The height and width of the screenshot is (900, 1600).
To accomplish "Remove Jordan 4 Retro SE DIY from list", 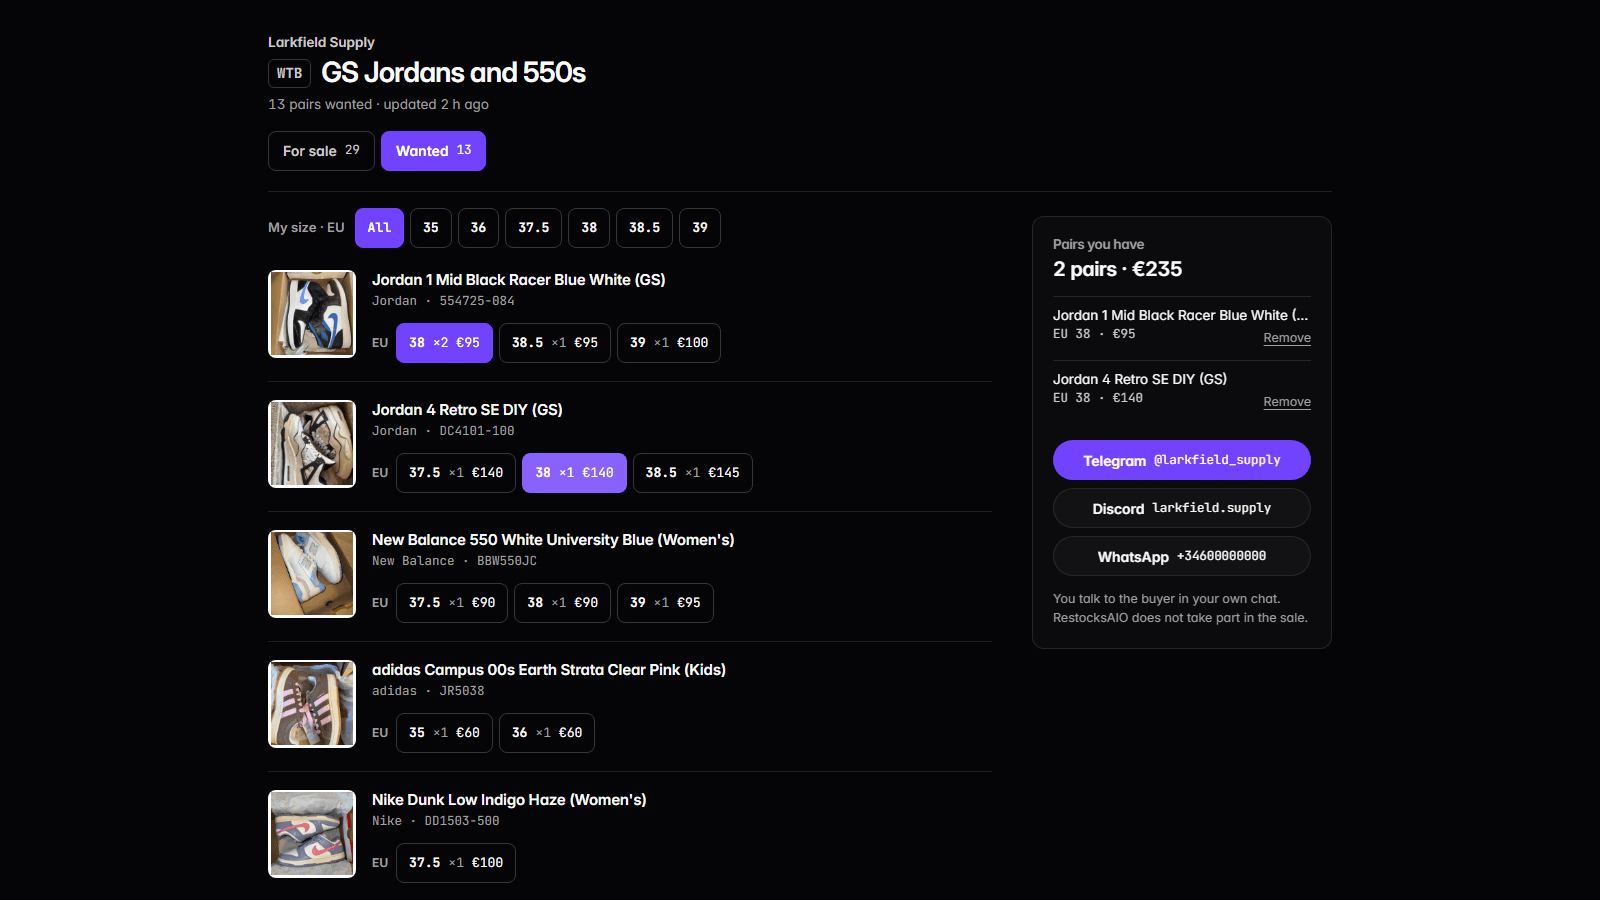I will (1287, 402).
